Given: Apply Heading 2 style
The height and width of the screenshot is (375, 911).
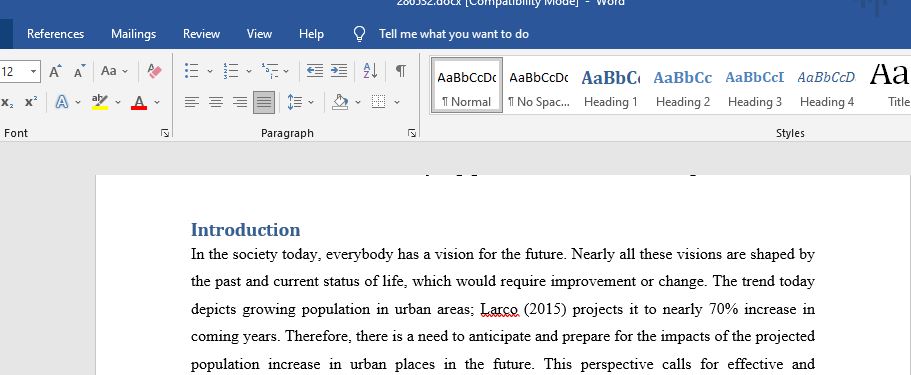Looking at the screenshot, I should tap(683, 85).
